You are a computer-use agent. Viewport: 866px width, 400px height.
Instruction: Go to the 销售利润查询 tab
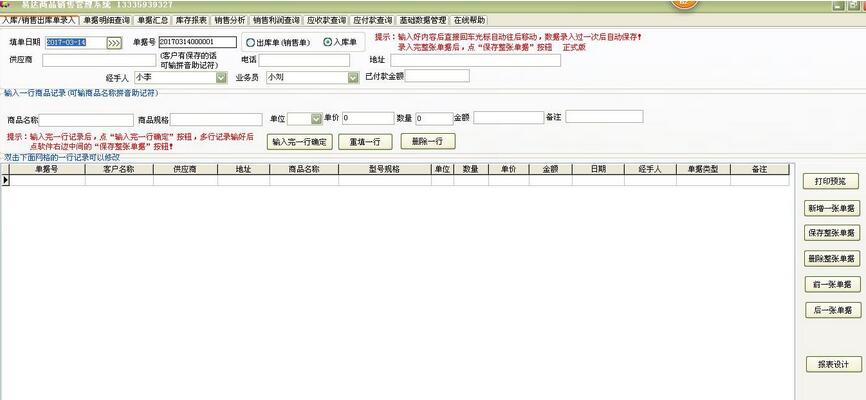[x=275, y=20]
